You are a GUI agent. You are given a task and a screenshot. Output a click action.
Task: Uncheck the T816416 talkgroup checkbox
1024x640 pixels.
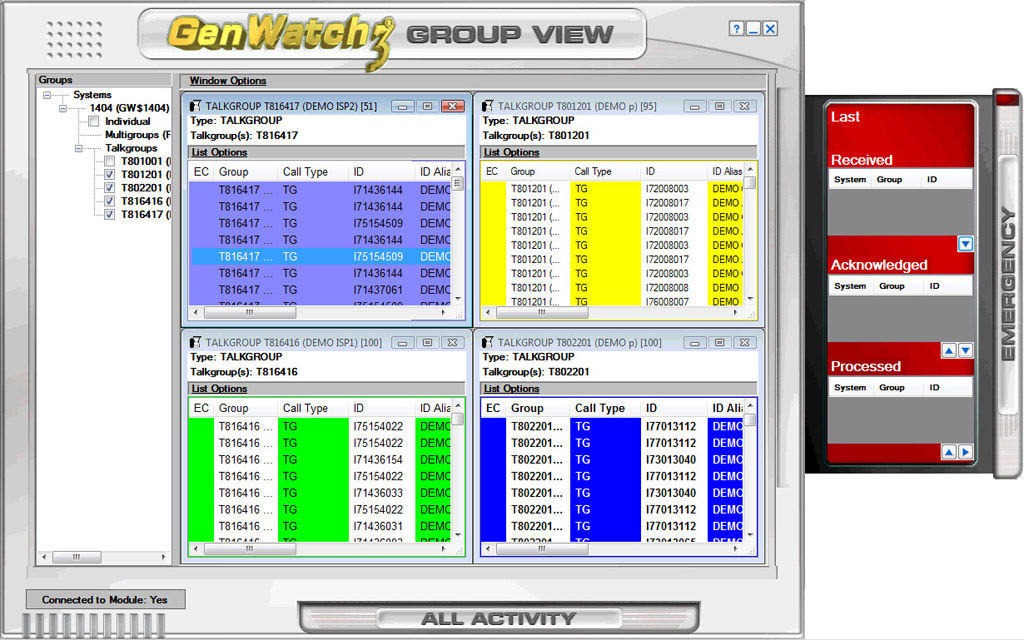click(109, 201)
